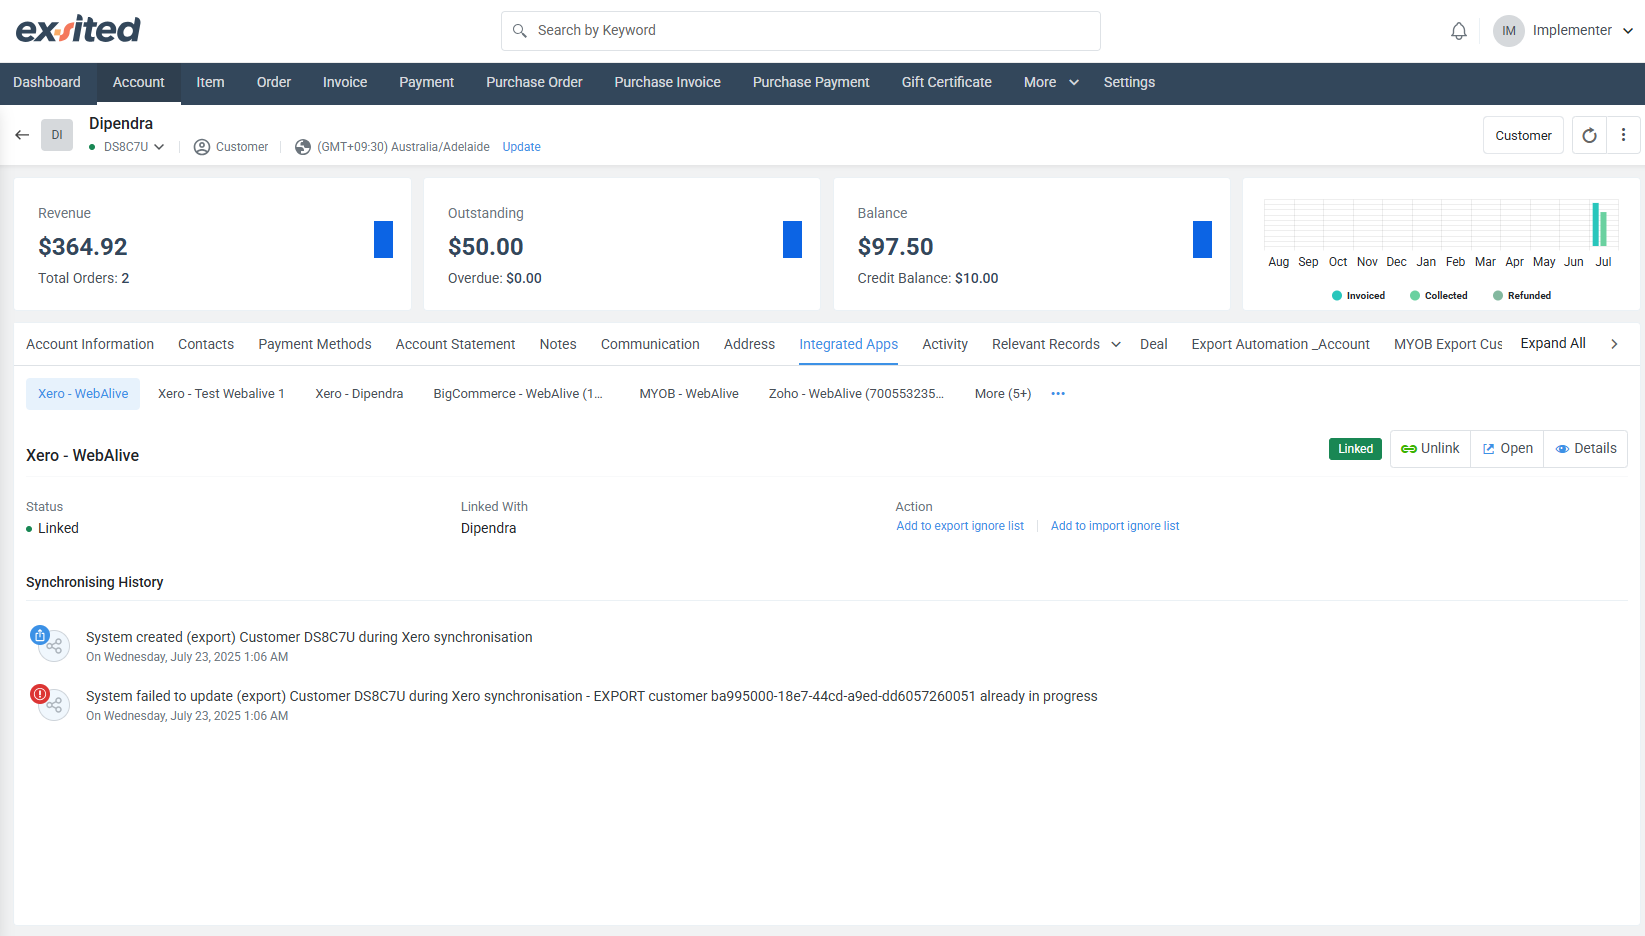Click the IM user avatar
The image size is (1645, 936).
tap(1509, 31)
